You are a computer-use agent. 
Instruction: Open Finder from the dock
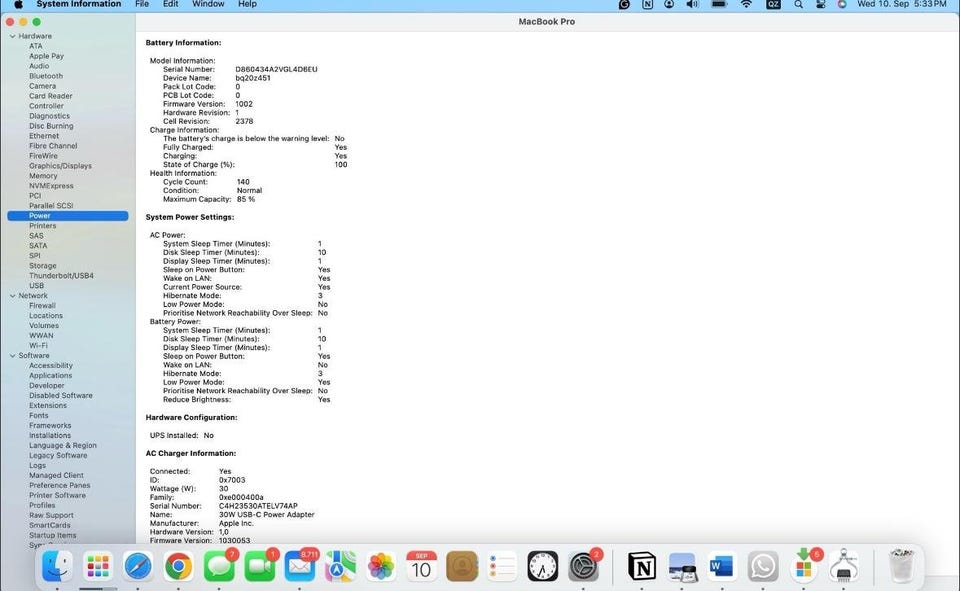point(57,567)
